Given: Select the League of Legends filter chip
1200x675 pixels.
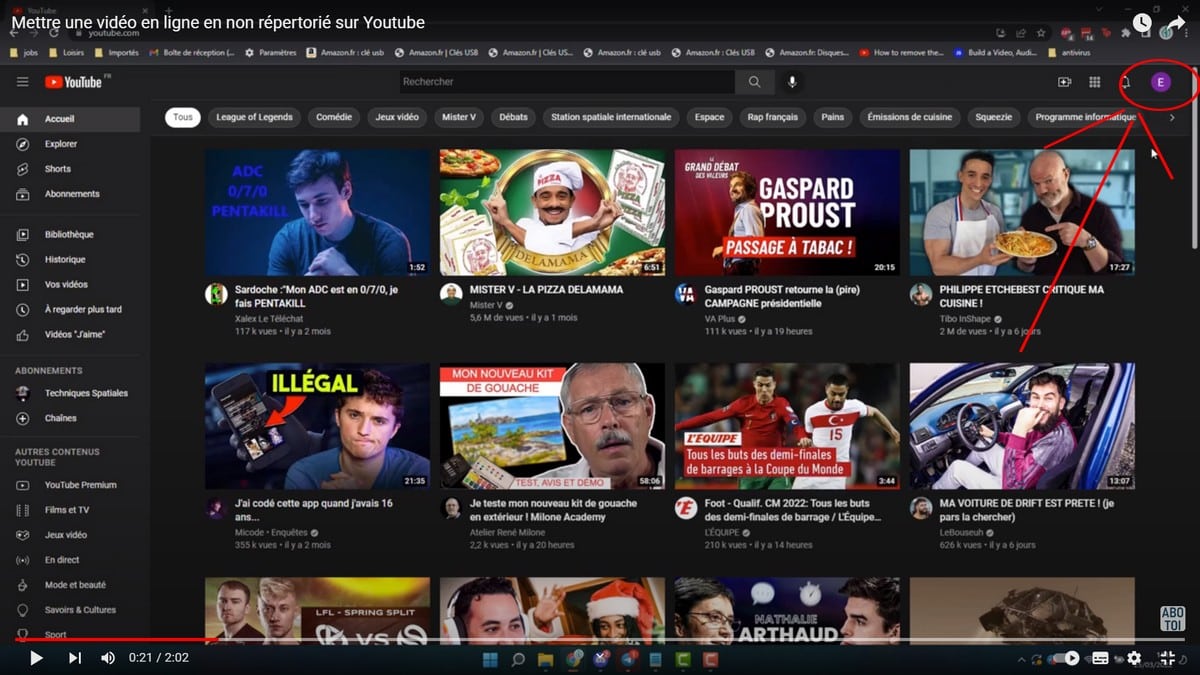Looking at the screenshot, I should (x=255, y=117).
